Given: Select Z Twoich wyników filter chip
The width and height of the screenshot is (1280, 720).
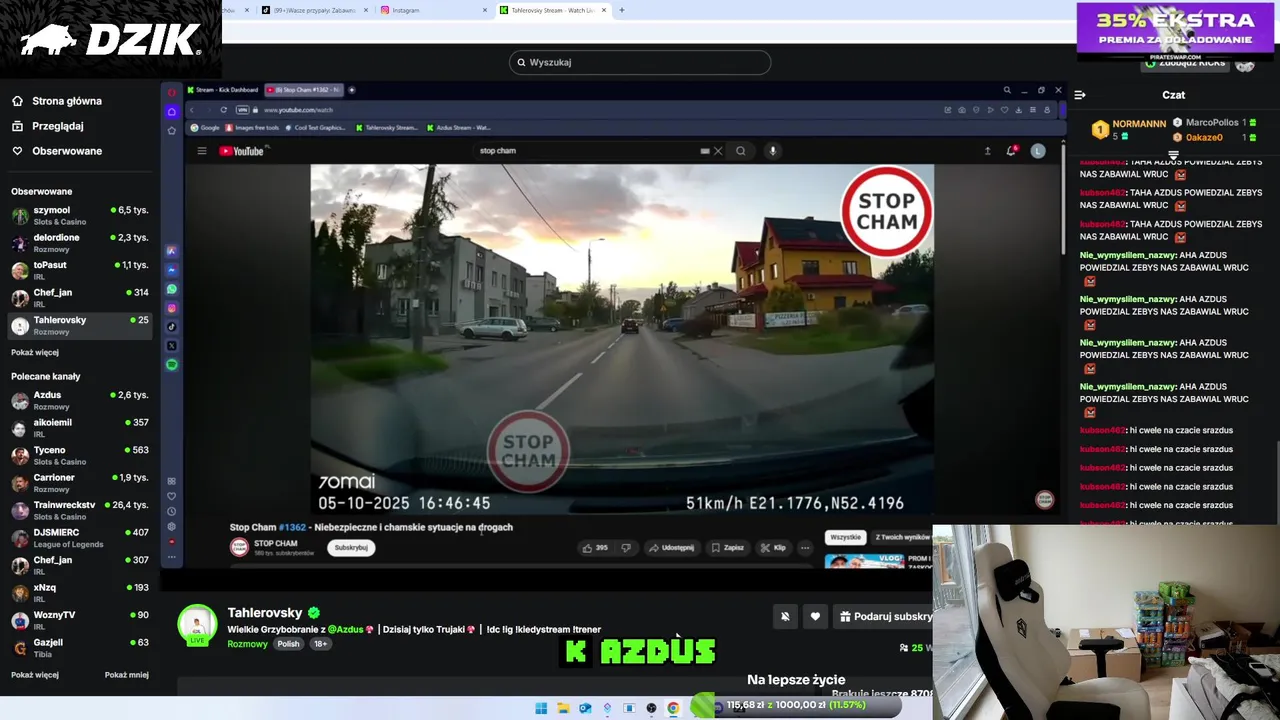Looking at the screenshot, I should click(x=902, y=537).
